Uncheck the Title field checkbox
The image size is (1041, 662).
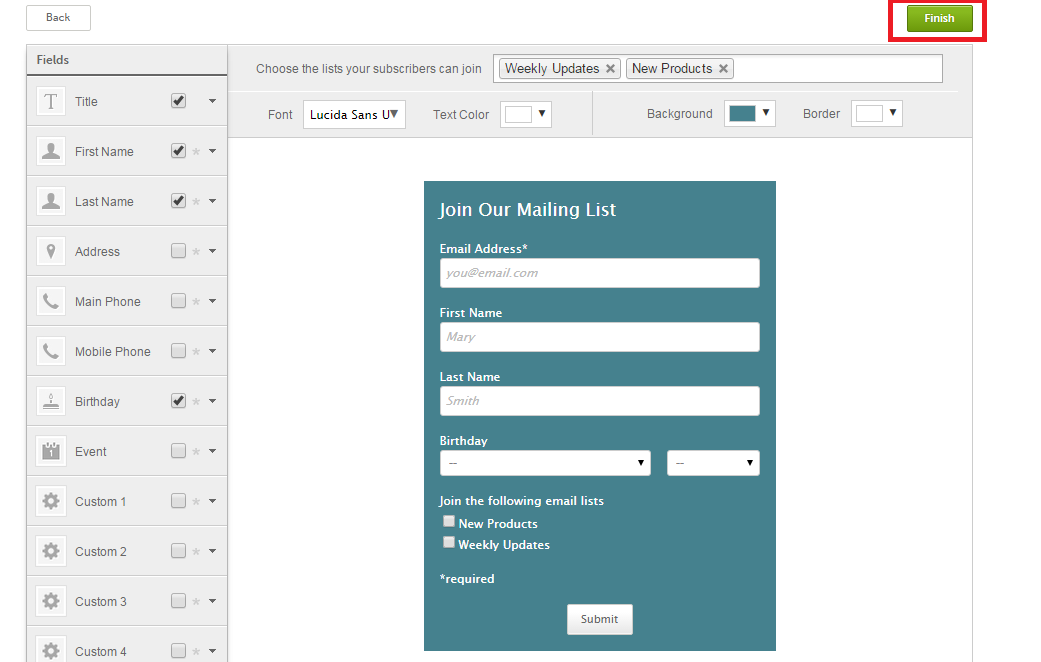coord(178,101)
